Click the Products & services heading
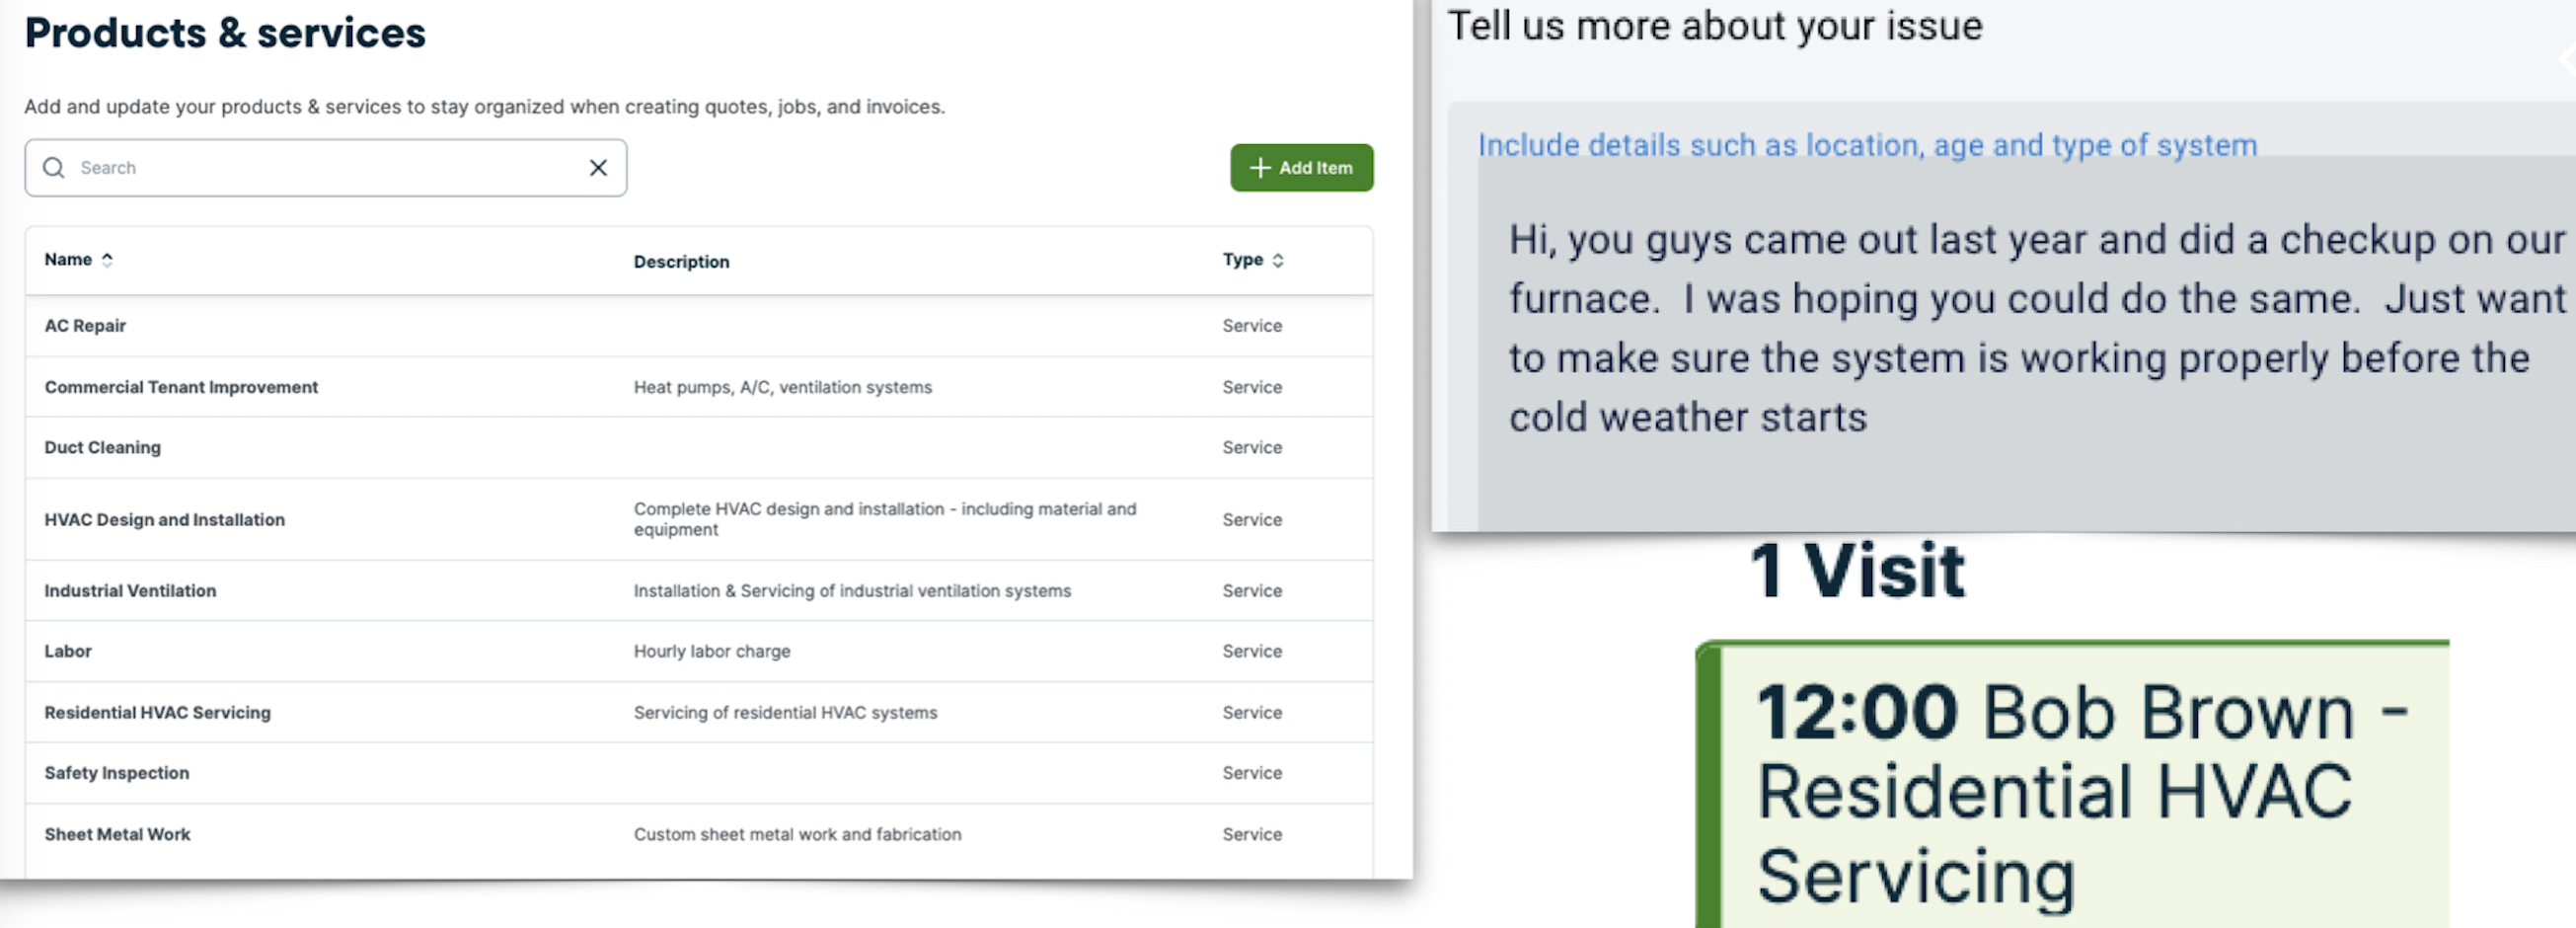 [x=225, y=33]
